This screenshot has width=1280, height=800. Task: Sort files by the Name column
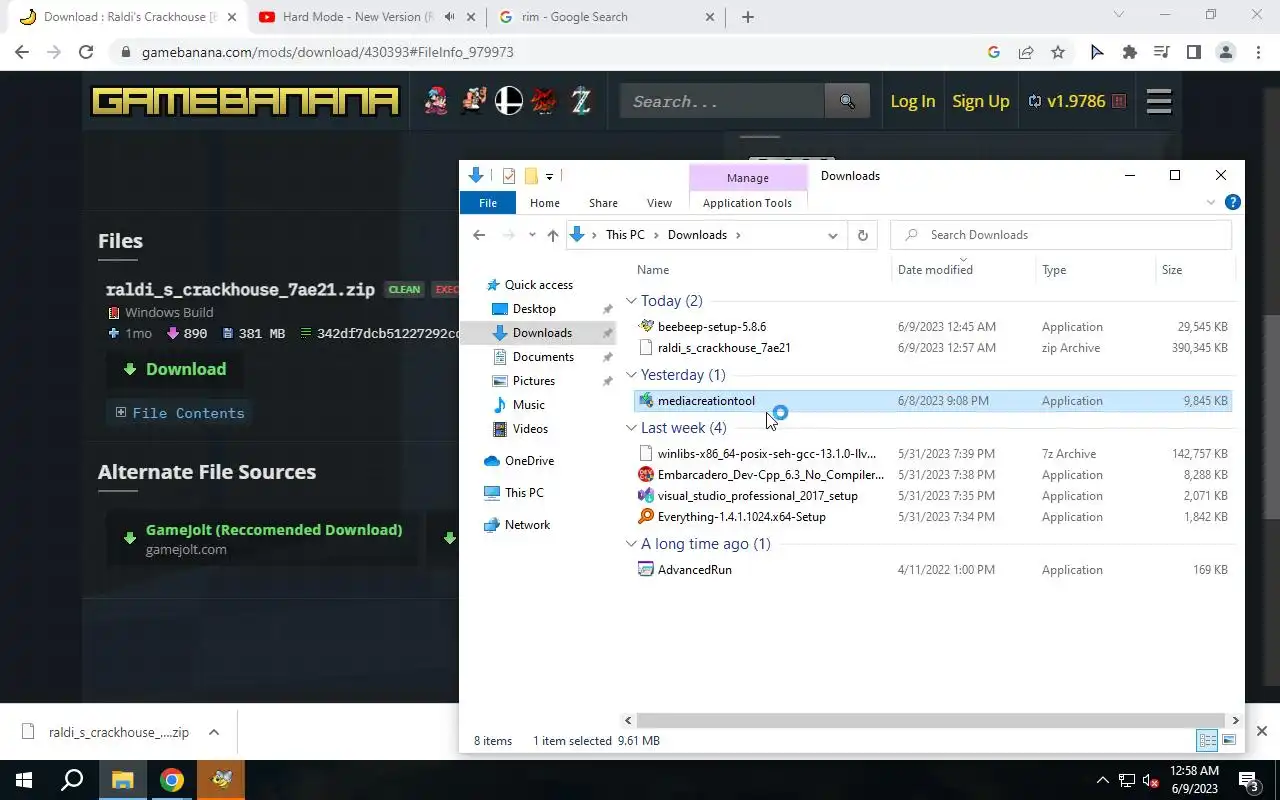click(653, 270)
